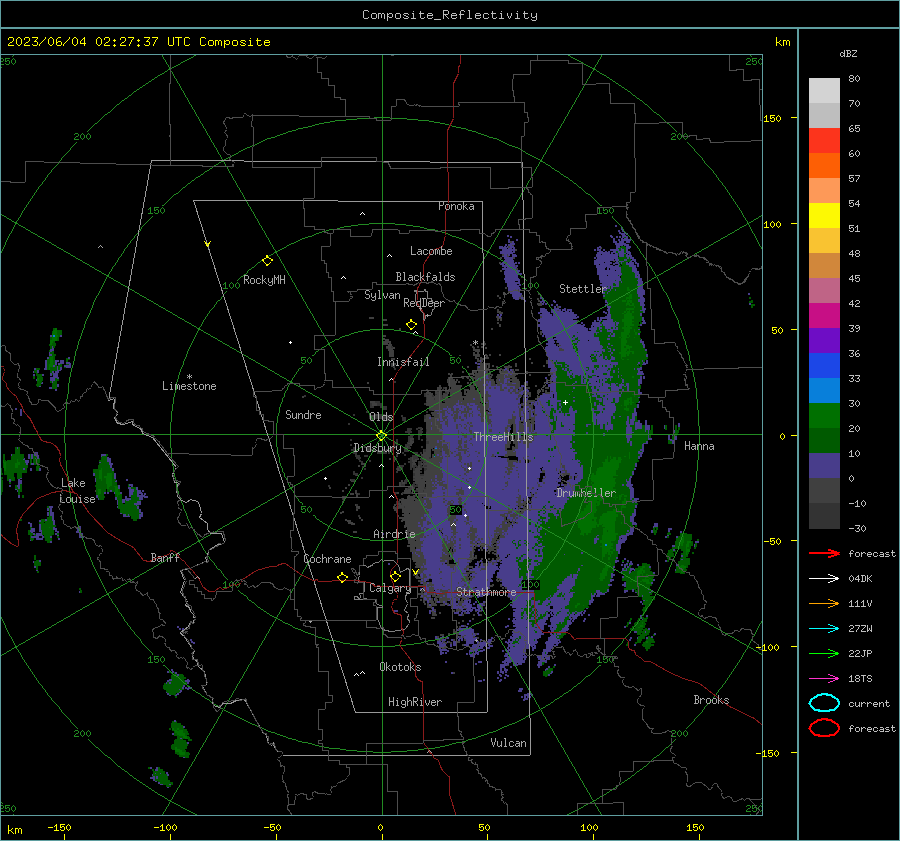
Task: Click the current legend label
Action: [869, 703]
